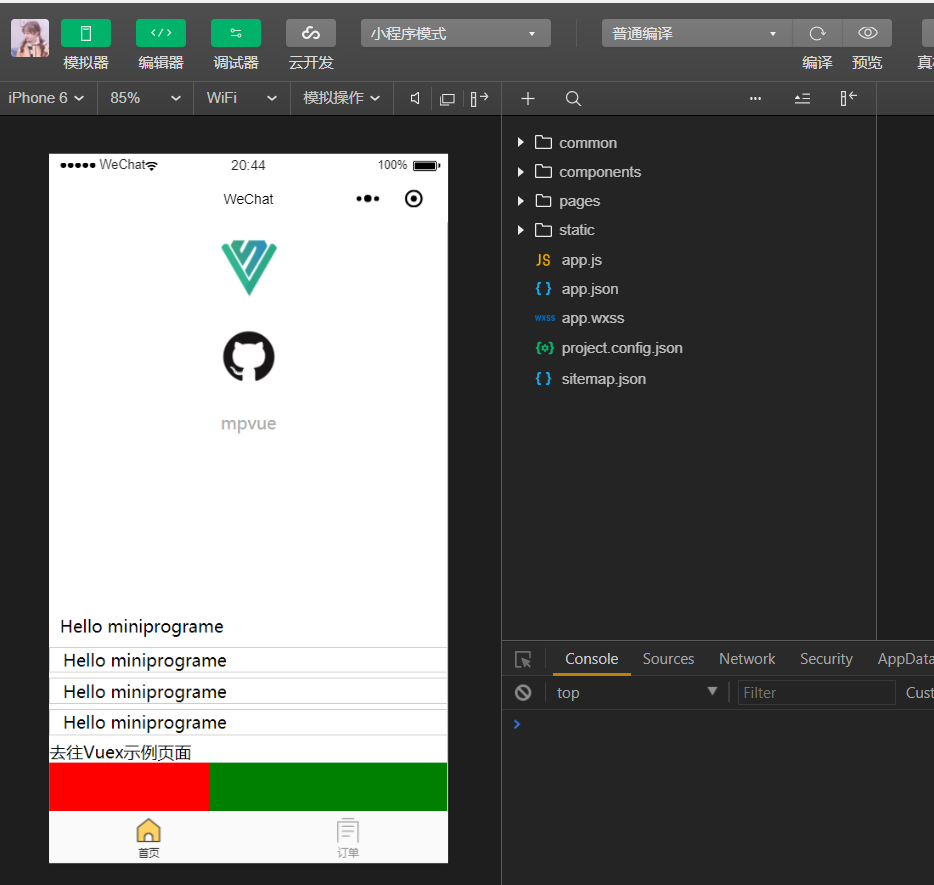Click the dock simulator side icon
This screenshot has width=934, height=885.
point(480,98)
